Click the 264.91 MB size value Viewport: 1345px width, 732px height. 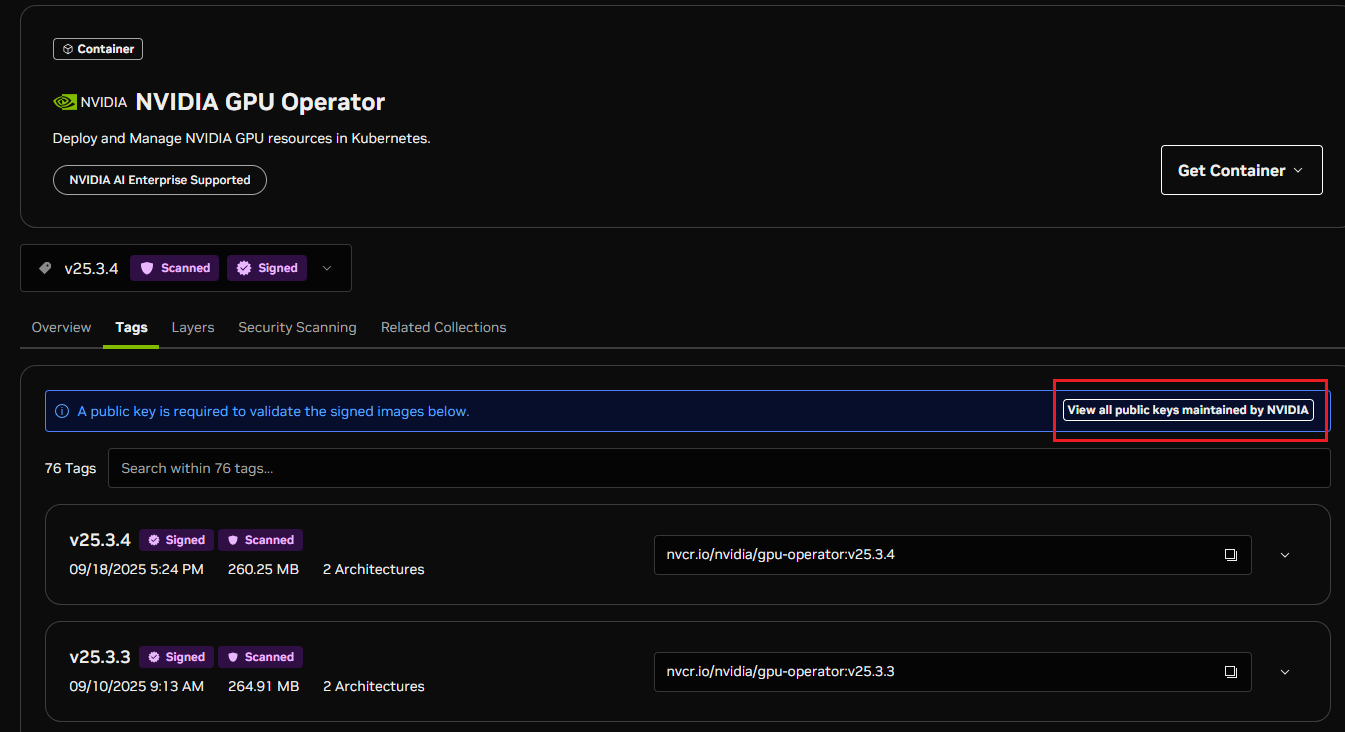(x=263, y=686)
